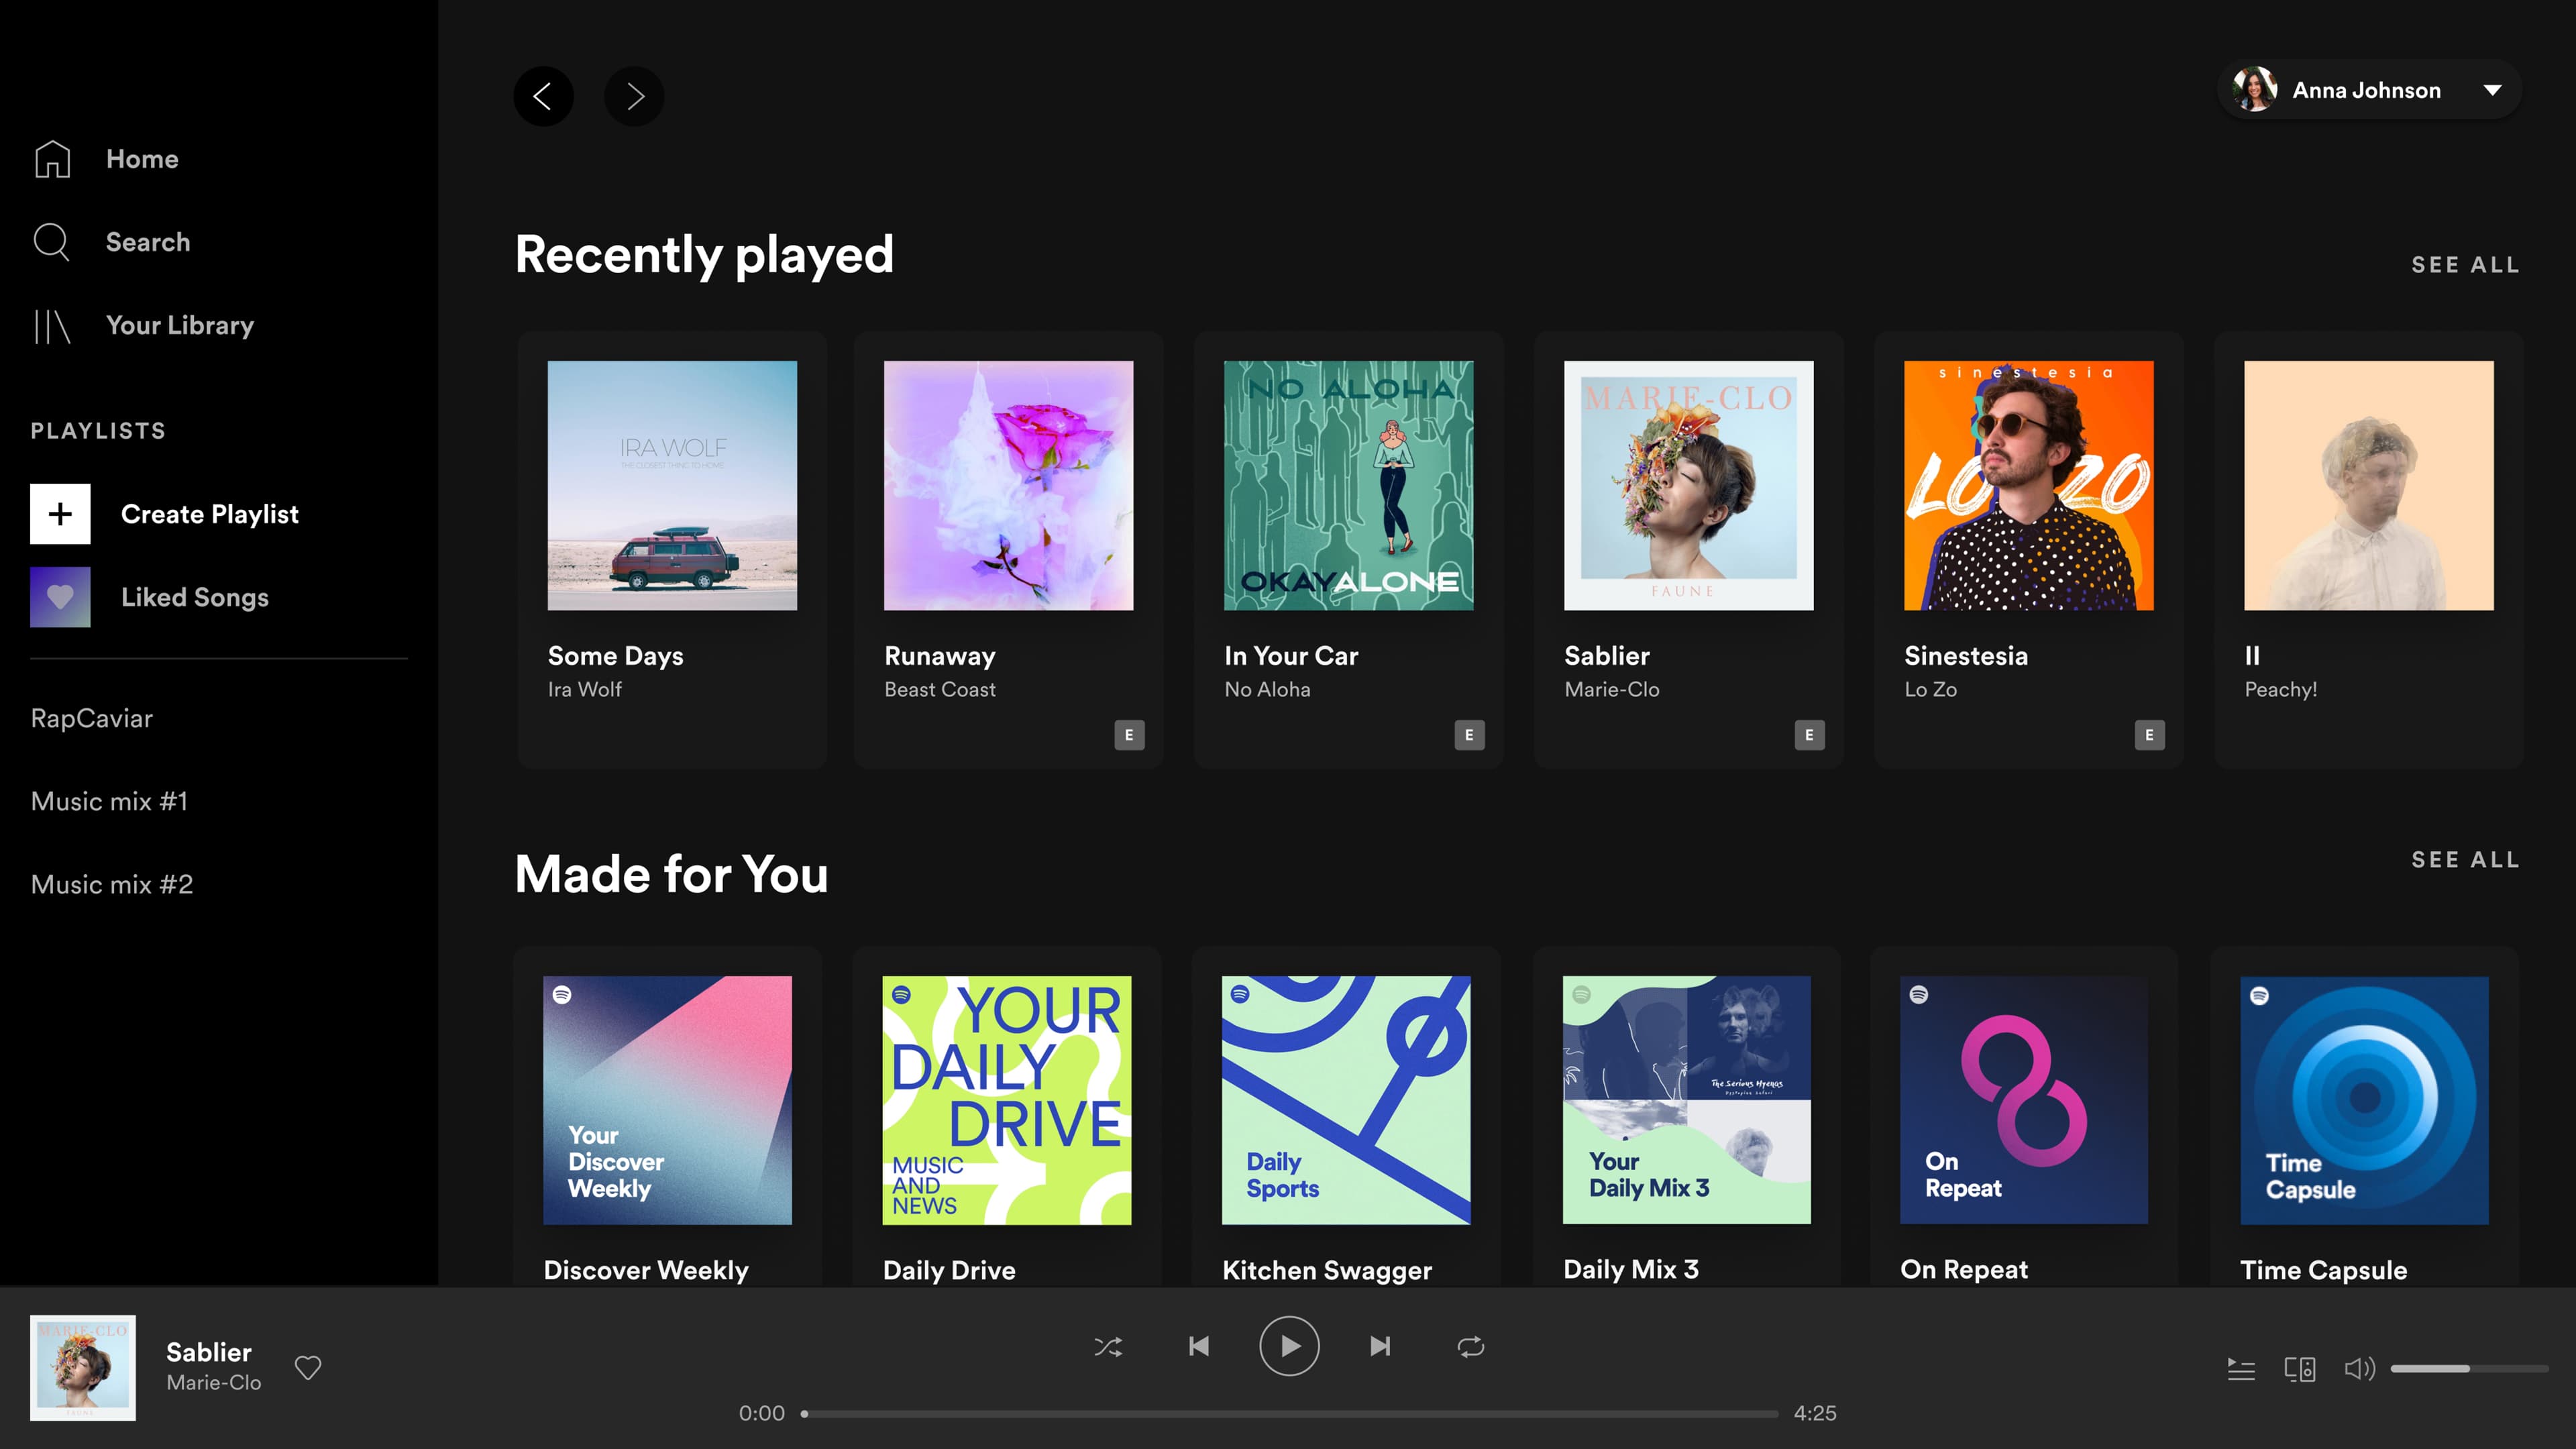This screenshot has height=1449, width=2576.
Task: Click the now playing Sablier cover art
Action: [x=83, y=1367]
